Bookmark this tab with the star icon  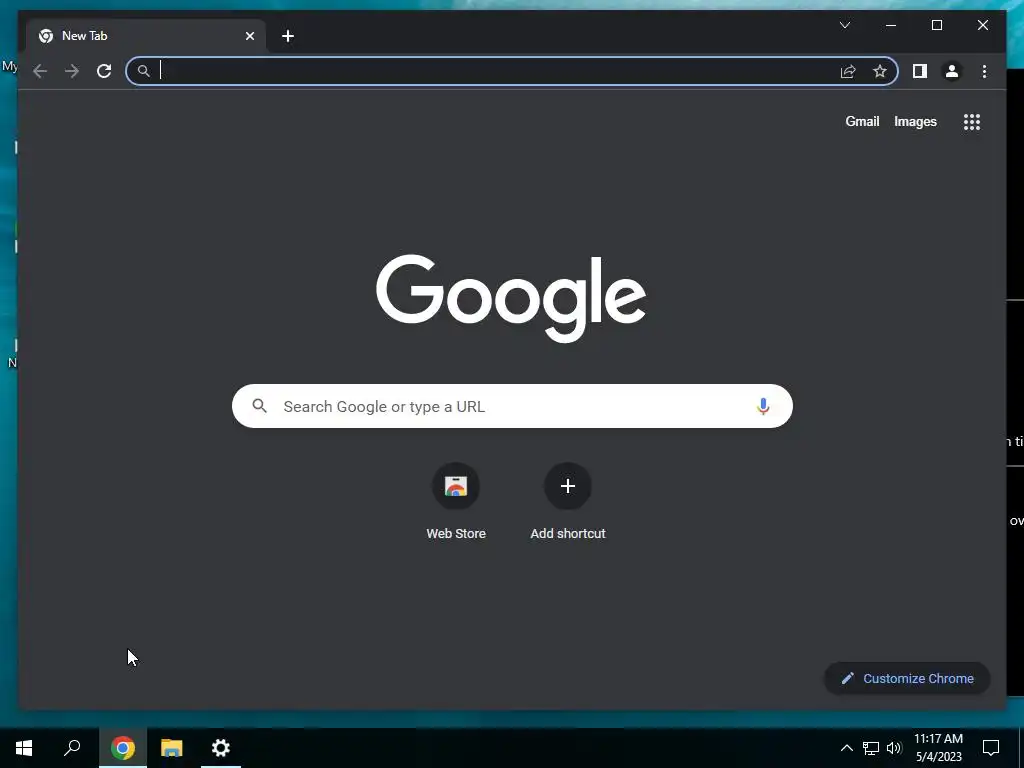click(880, 71)
